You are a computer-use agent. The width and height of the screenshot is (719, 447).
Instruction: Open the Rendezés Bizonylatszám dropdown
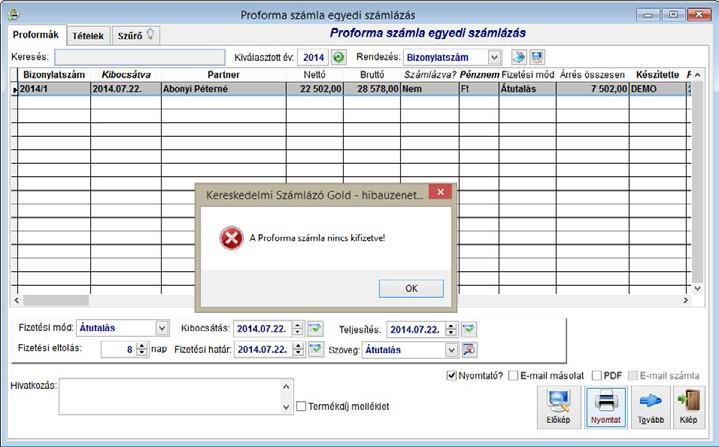point(494,58)
